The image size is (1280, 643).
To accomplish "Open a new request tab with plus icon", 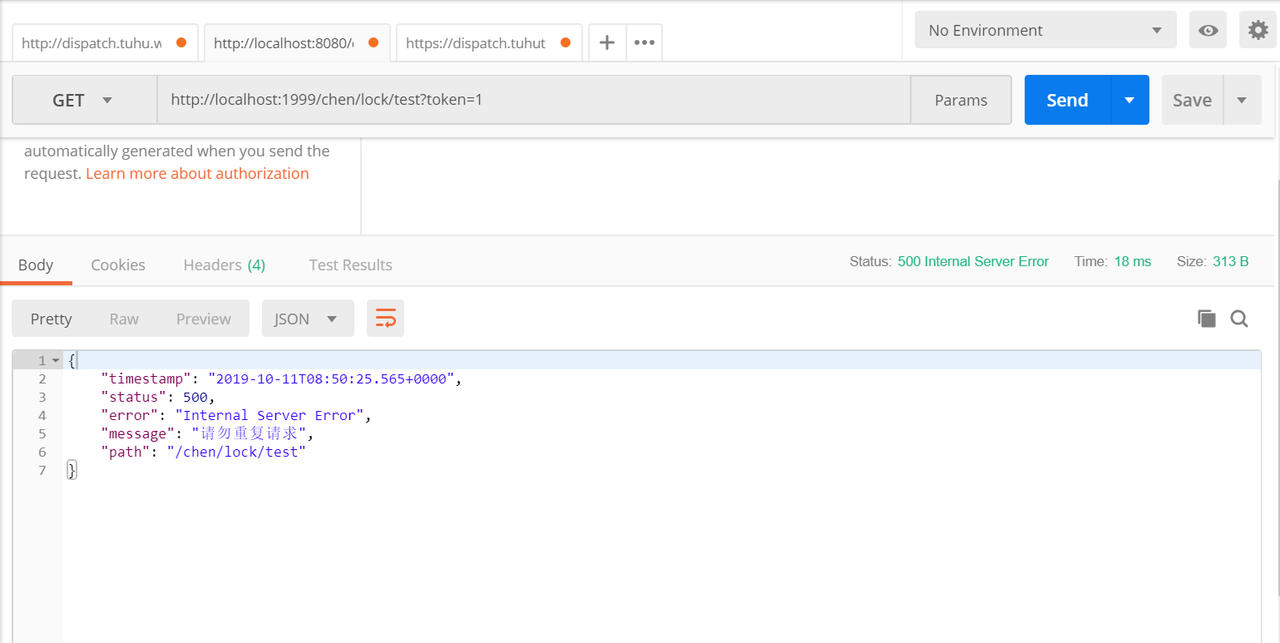I will 606,43.
